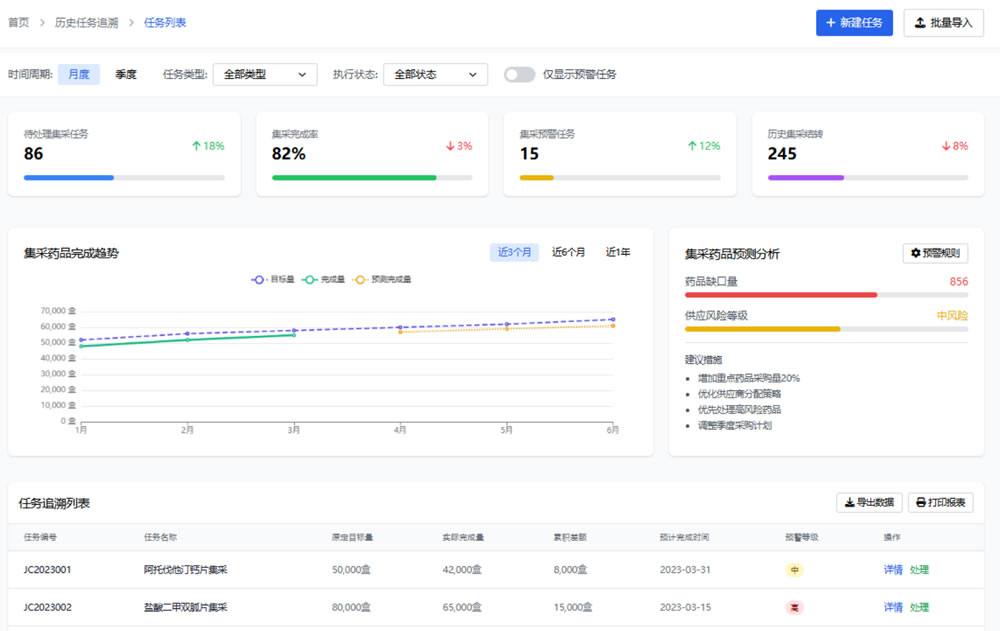Image resolution: width=1000 pixels, height=631 pixels.
Task: Switch to 季度 time period
Action: pos(126,74)
